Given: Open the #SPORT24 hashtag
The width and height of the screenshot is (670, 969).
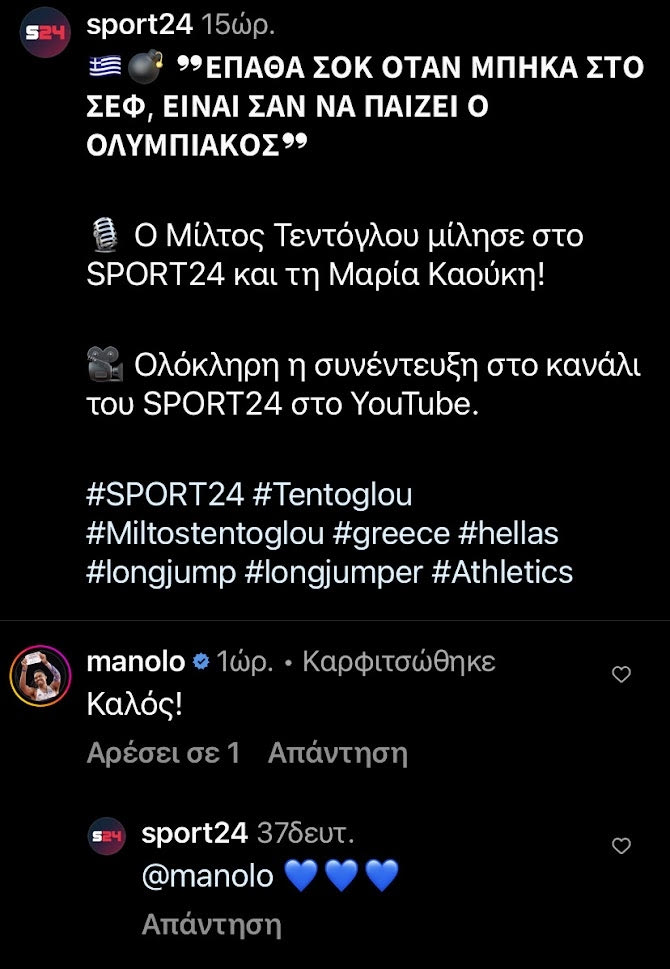Looking at the screenshot, I should coord(165,495).
